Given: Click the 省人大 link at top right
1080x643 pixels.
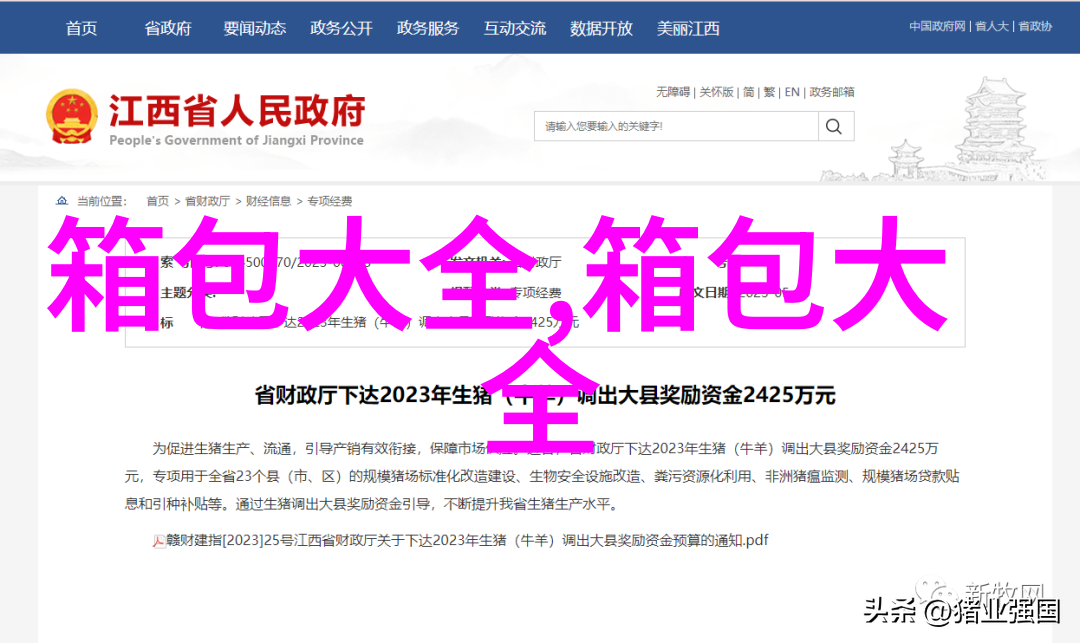Looking at the screenshot, I should (992, 26).
